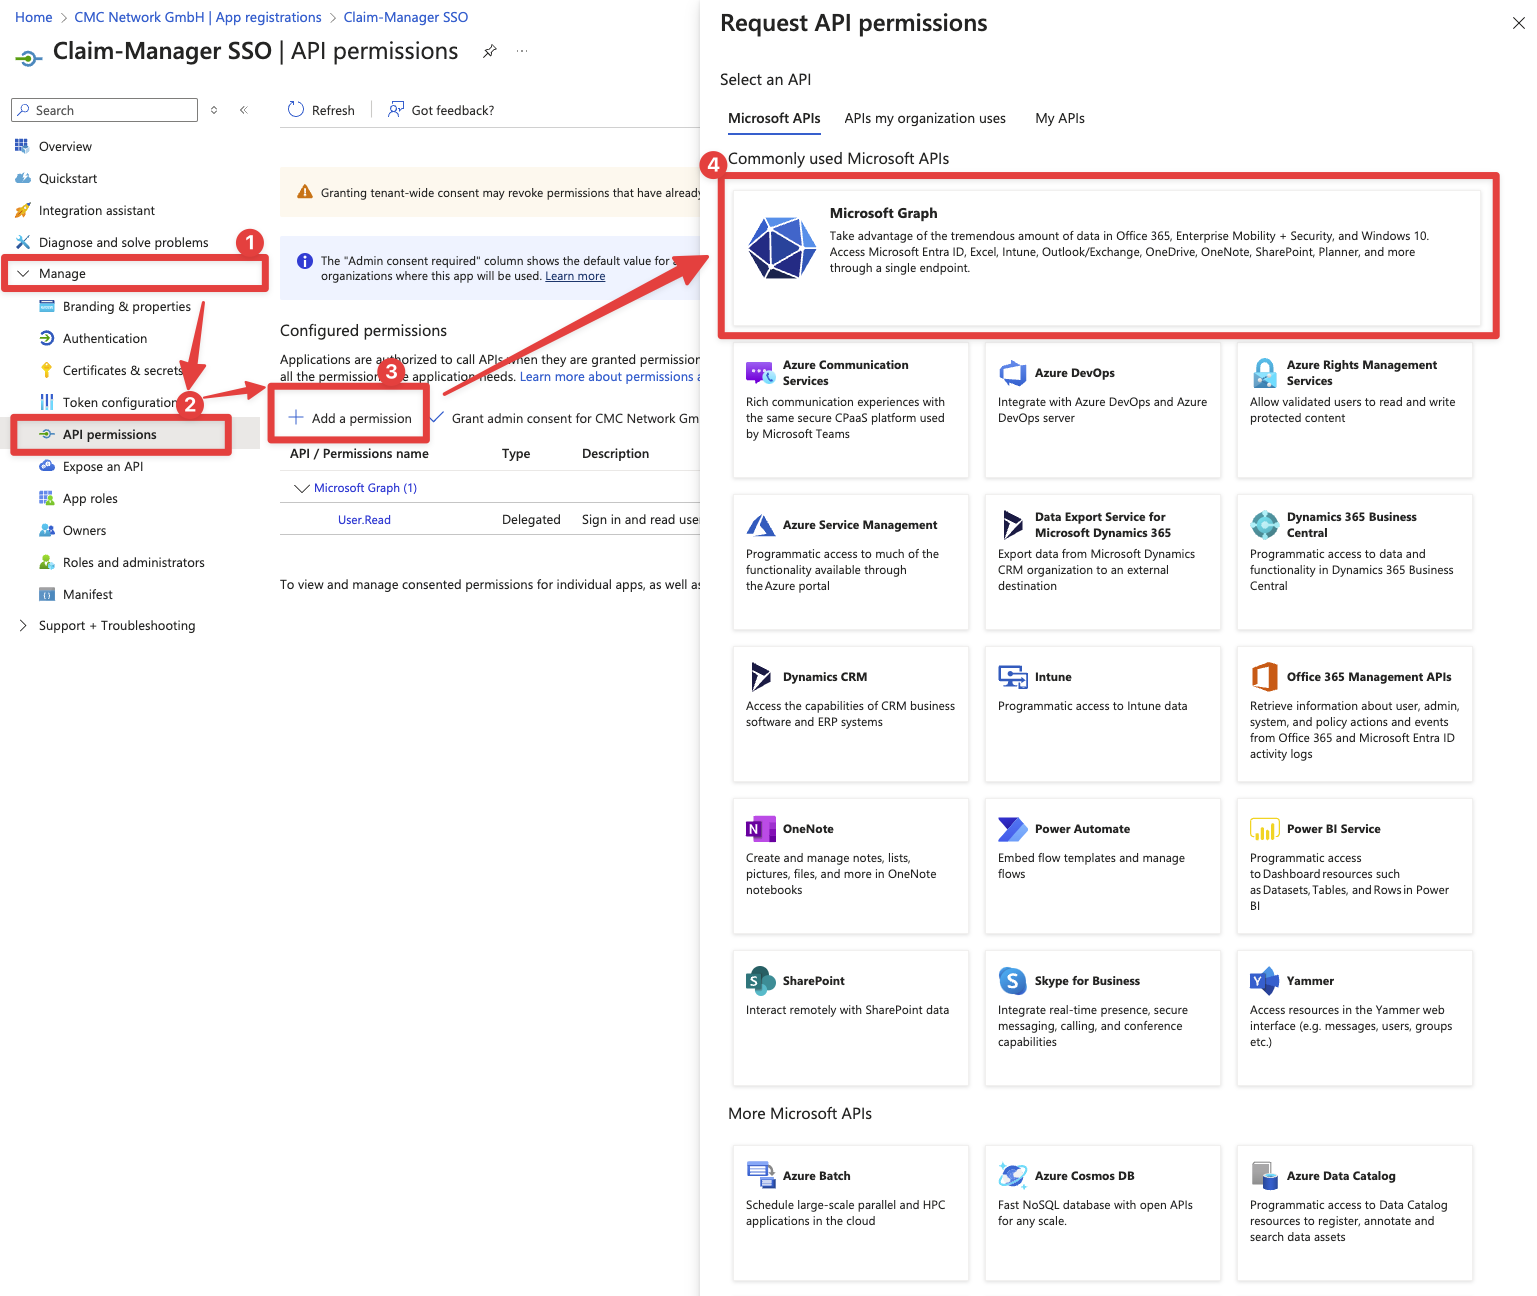Open Certificates & secrets in sidebar
The image size is (1537, 1296).
122,370
